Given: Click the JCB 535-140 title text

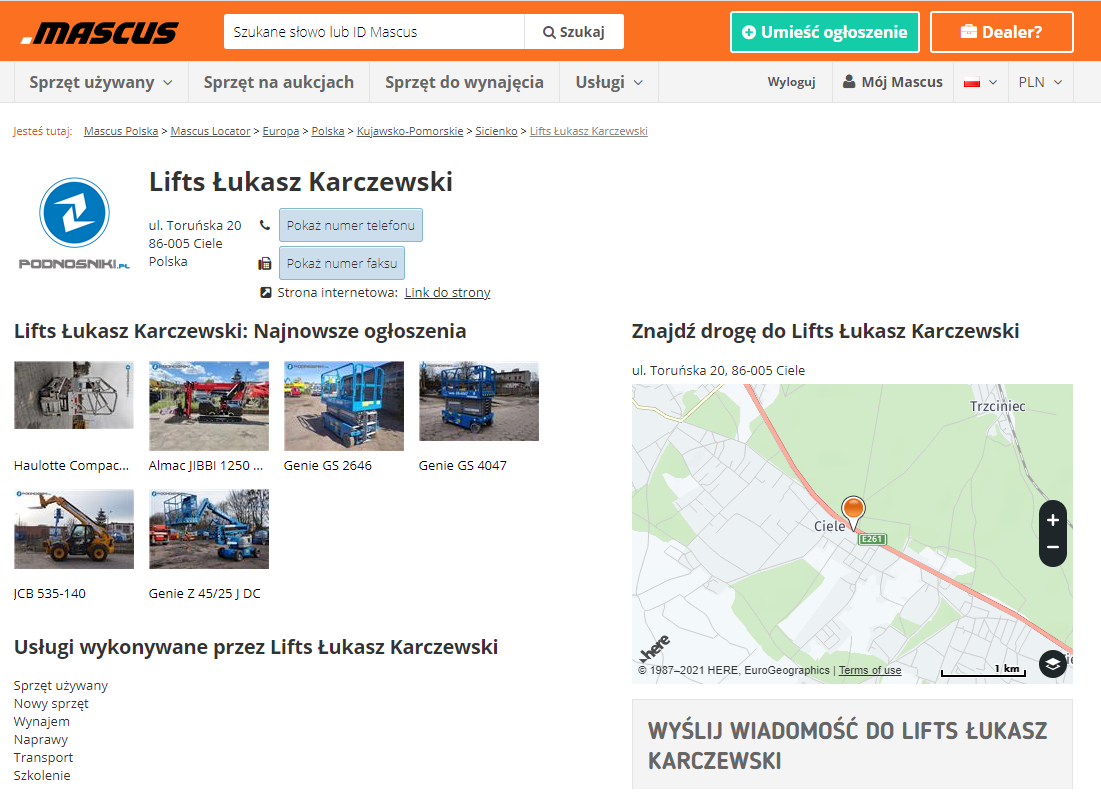Looking at the screenshot, I should pos(50,594).
